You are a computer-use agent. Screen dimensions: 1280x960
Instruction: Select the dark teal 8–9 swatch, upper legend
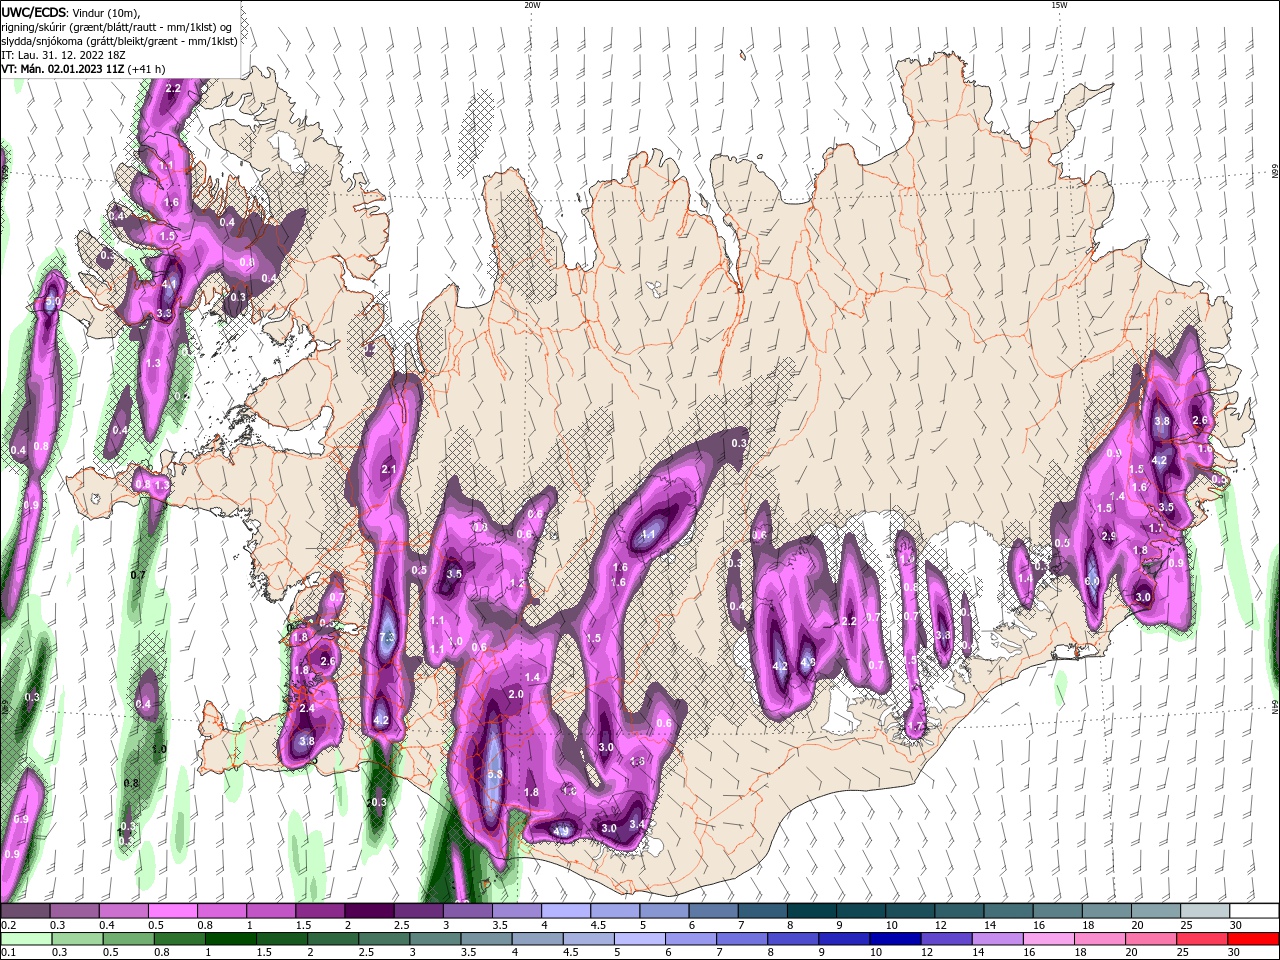(812, 911)
